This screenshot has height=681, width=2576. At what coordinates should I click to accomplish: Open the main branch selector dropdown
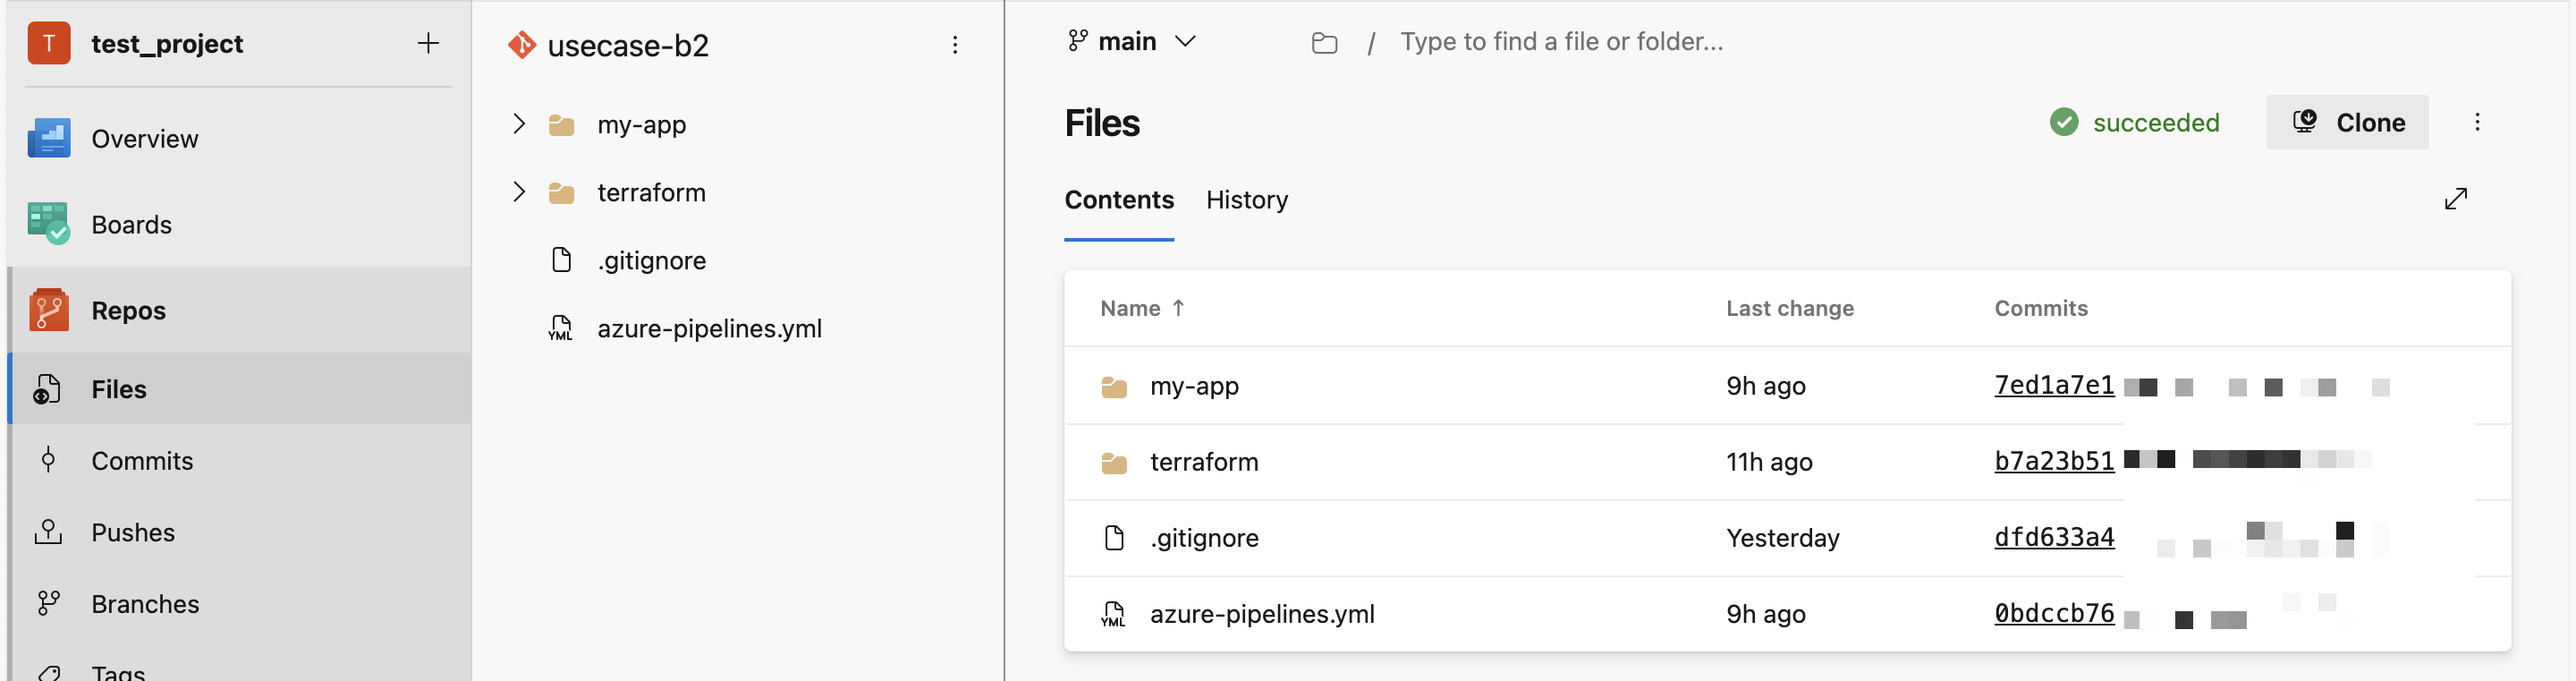click(x=1131, y=41)
